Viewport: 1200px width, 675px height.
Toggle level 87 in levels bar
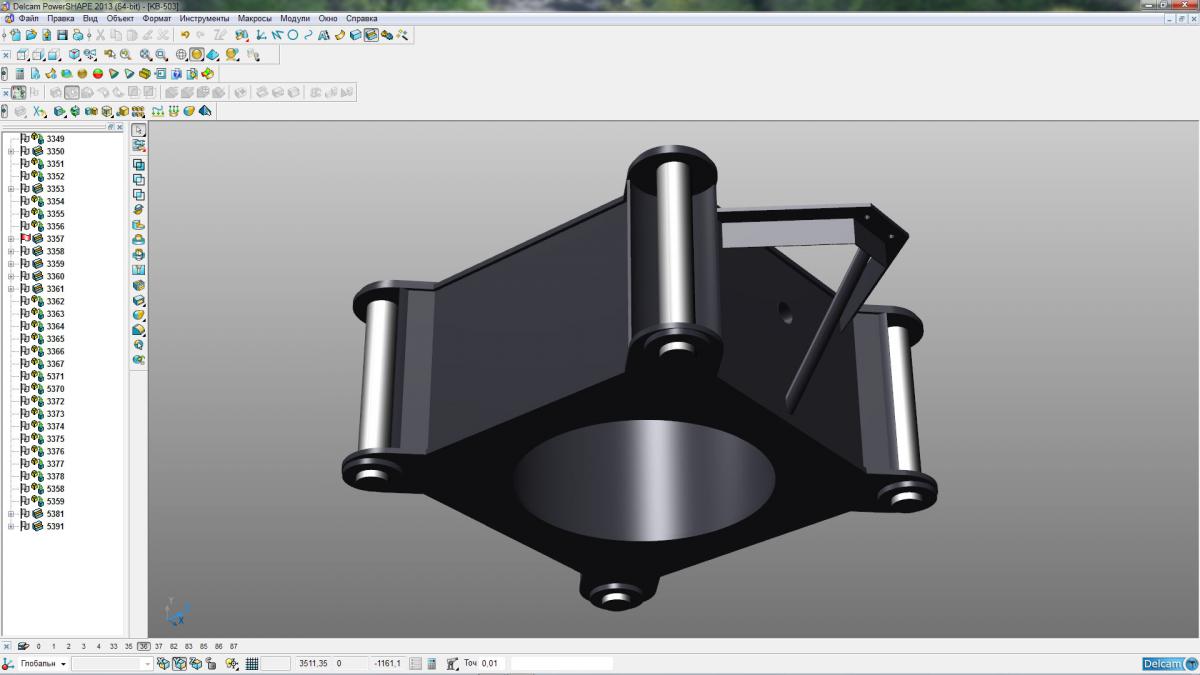[233, 647]
